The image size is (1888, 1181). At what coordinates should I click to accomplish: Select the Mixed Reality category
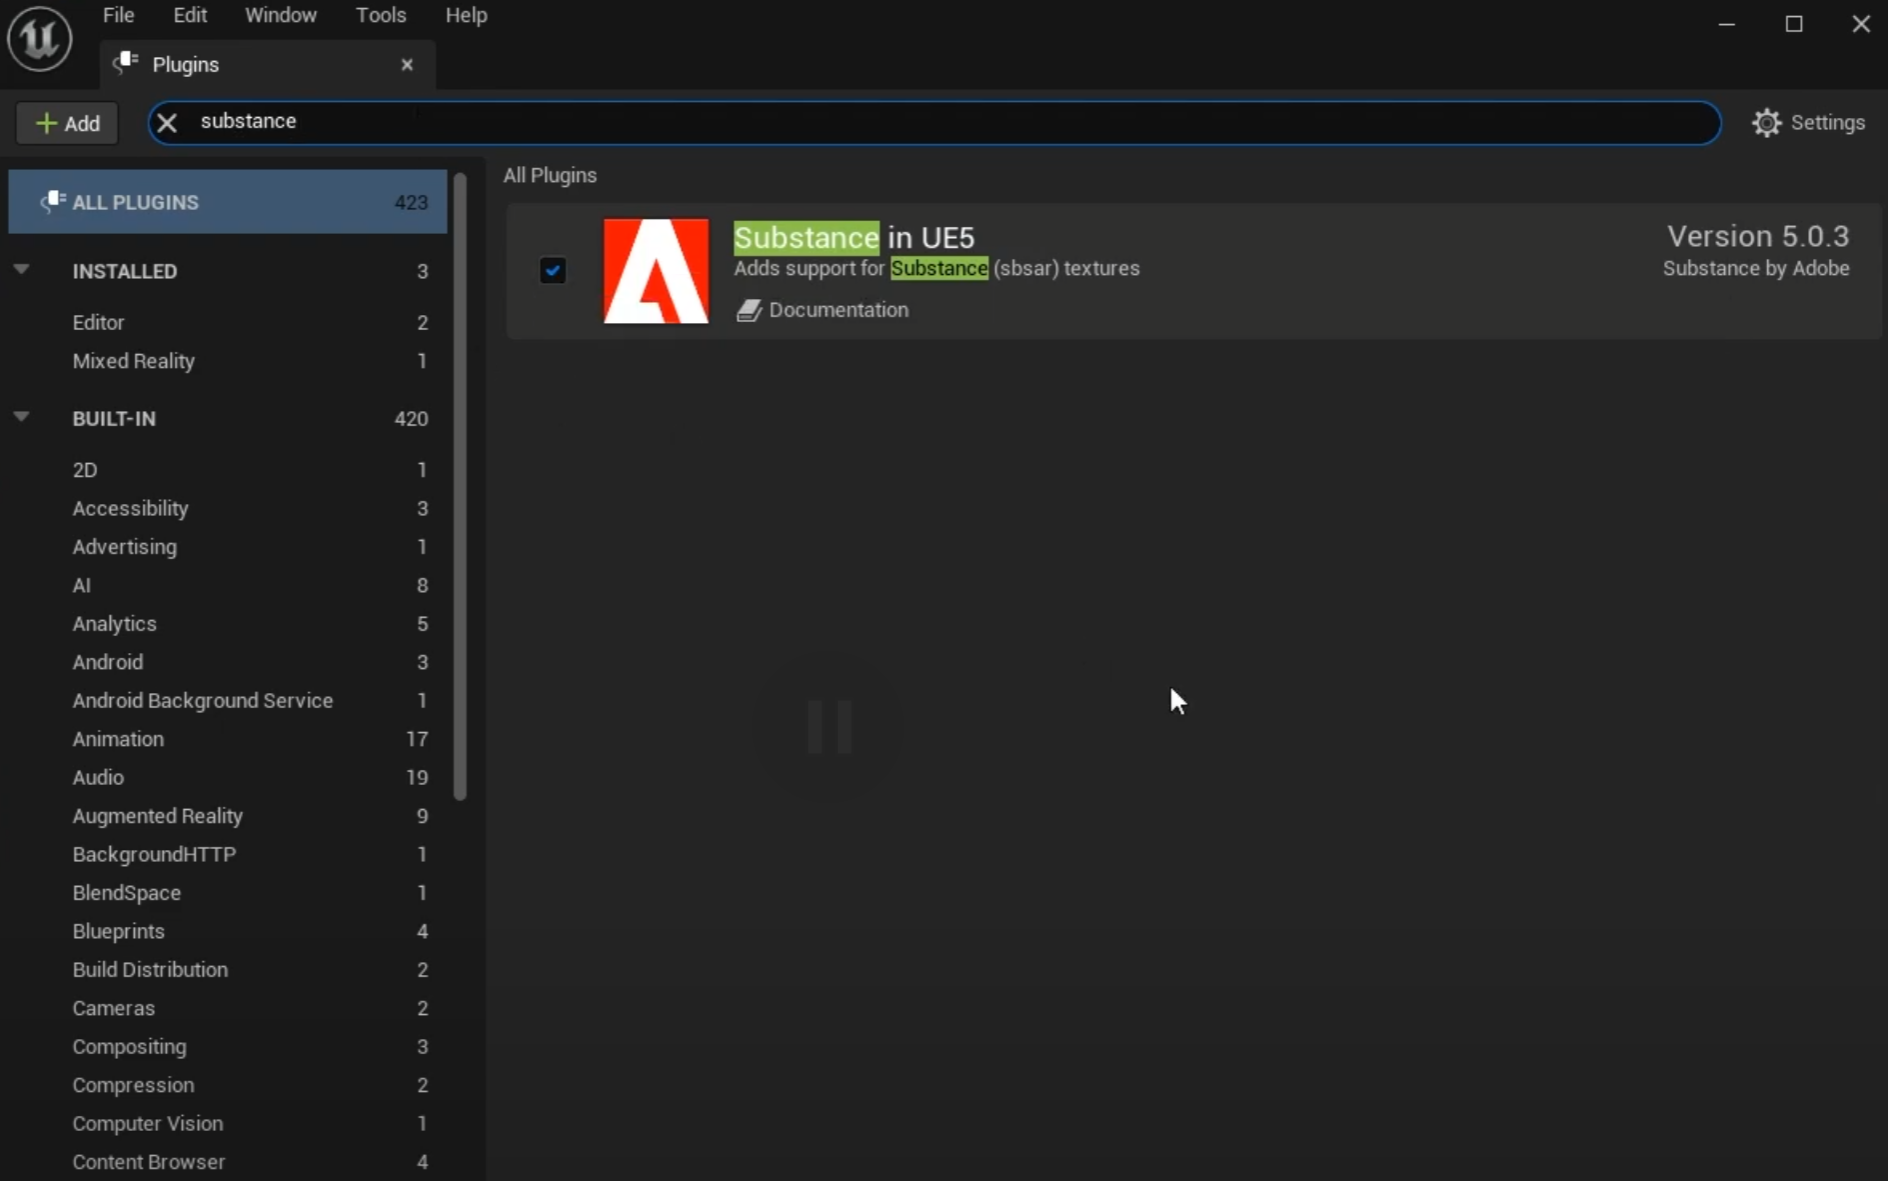tap(134, 361)
